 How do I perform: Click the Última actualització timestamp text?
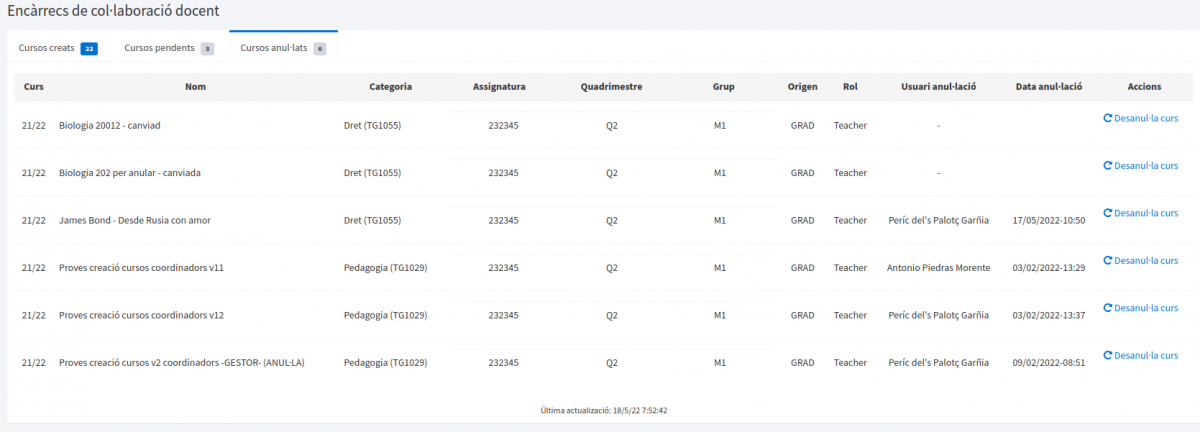coord(603,410)
